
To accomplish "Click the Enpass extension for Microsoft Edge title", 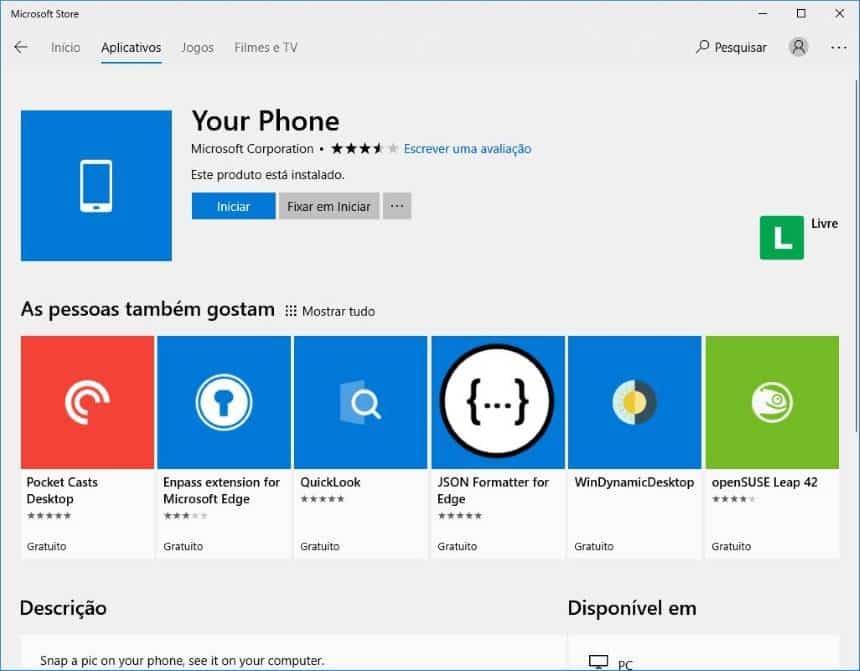I will (222, 490).
